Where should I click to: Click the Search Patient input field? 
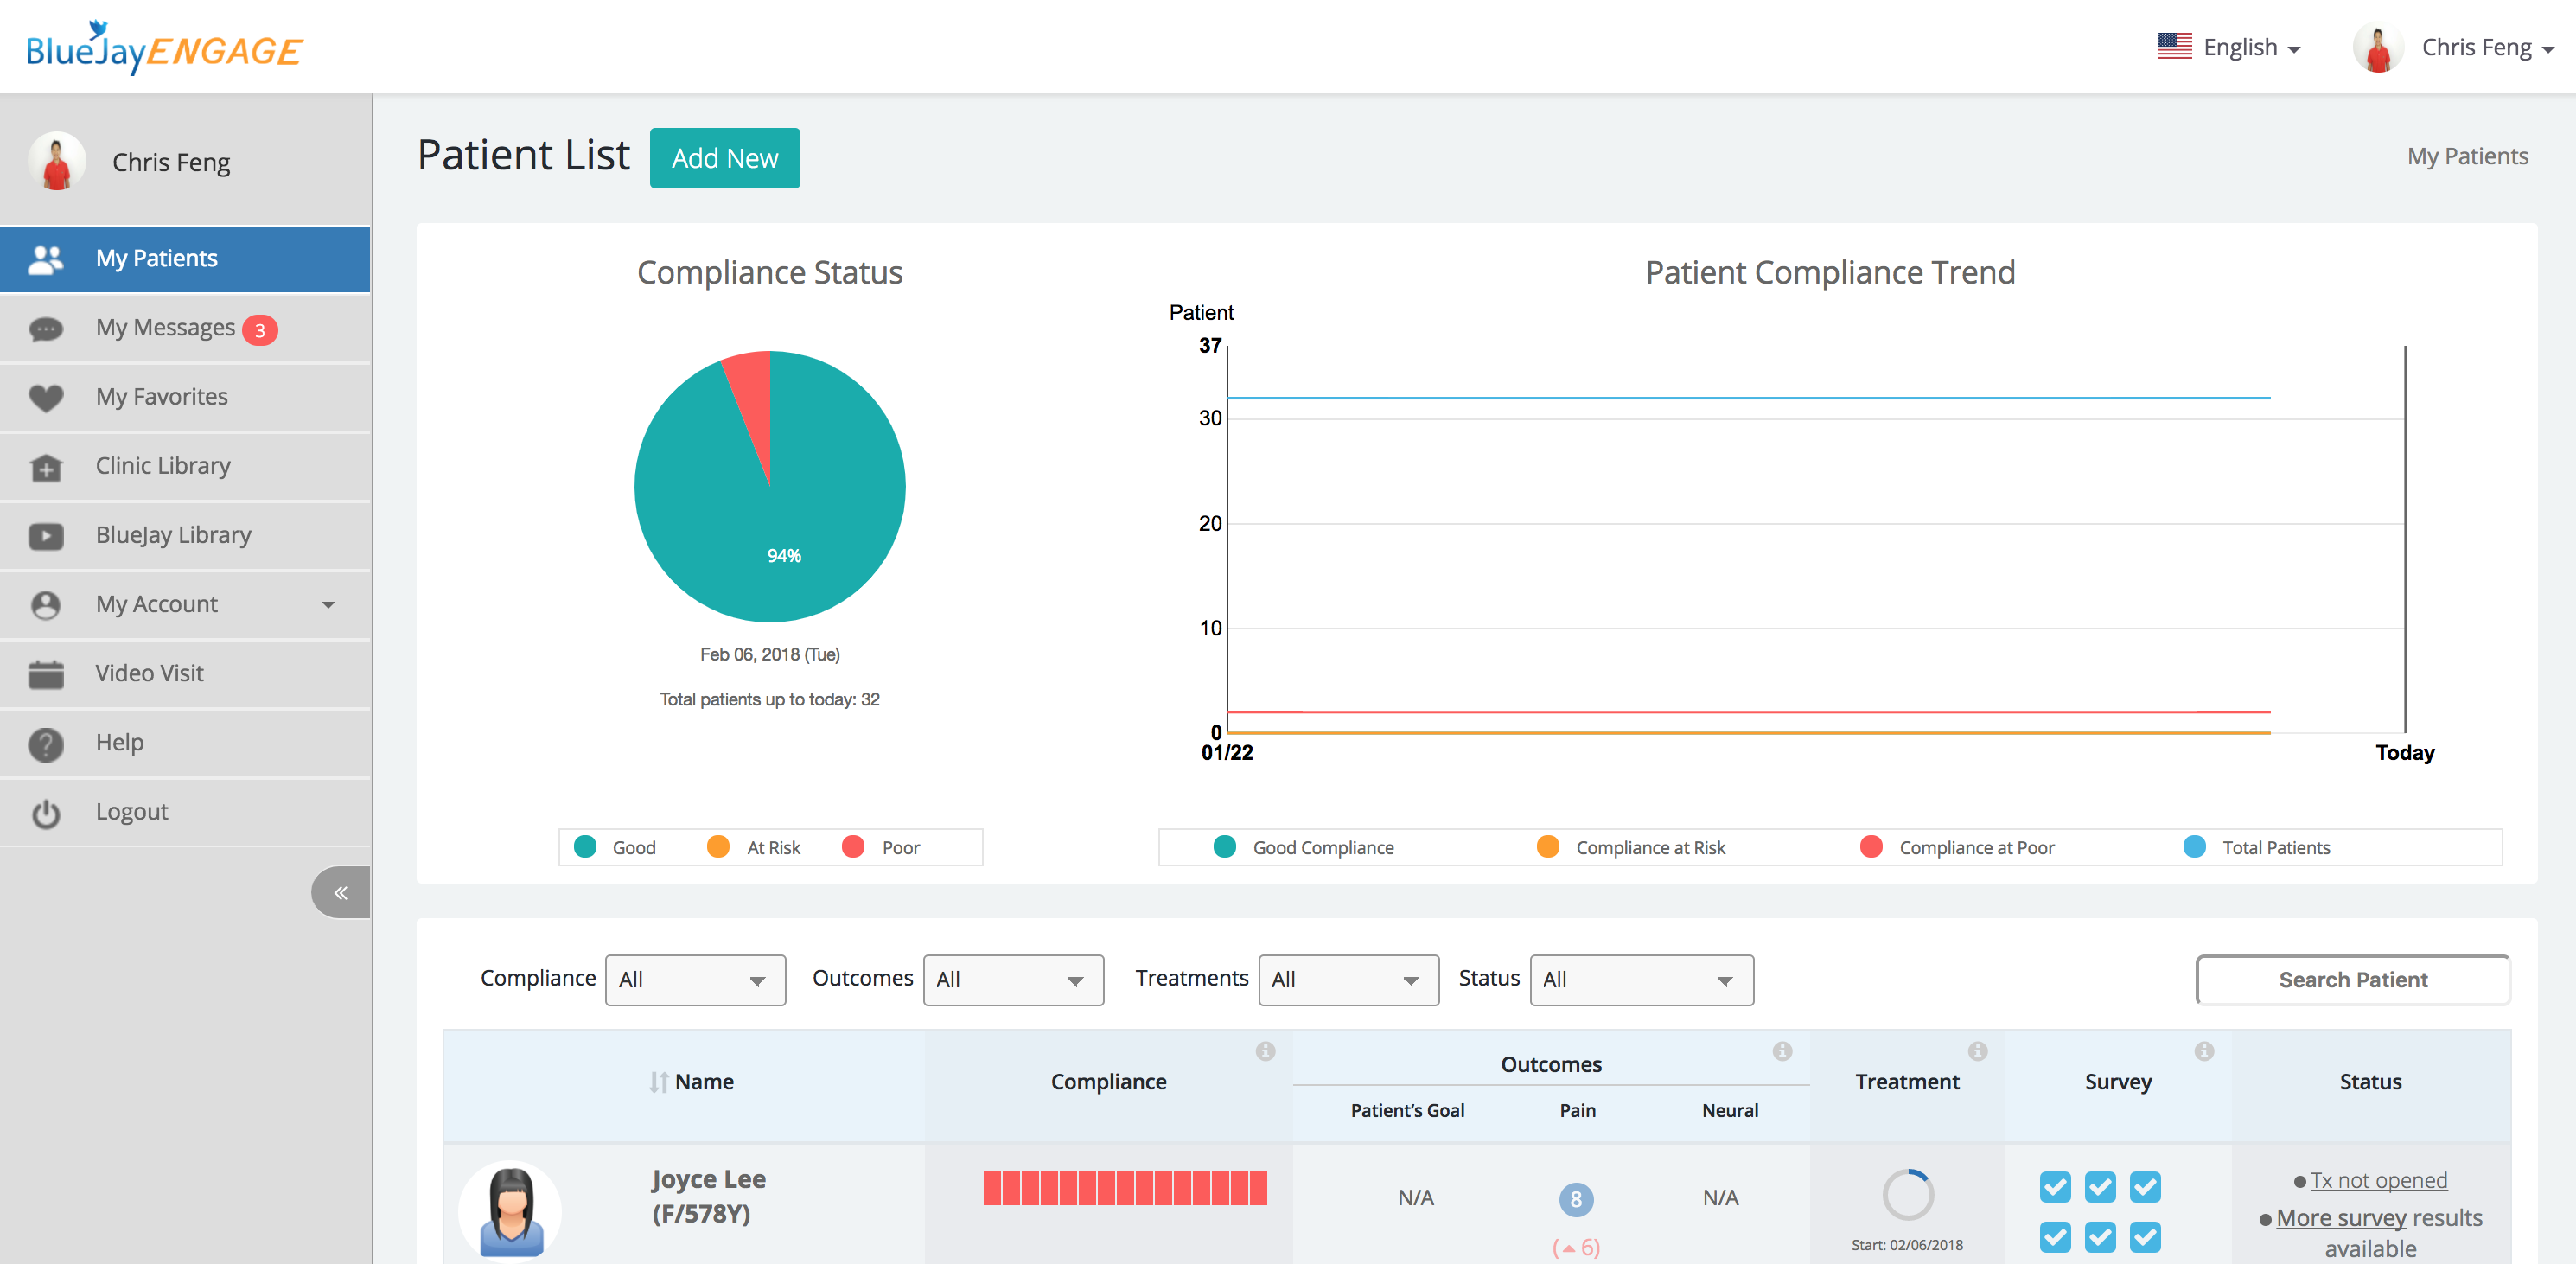click(x=2352, y=980)
